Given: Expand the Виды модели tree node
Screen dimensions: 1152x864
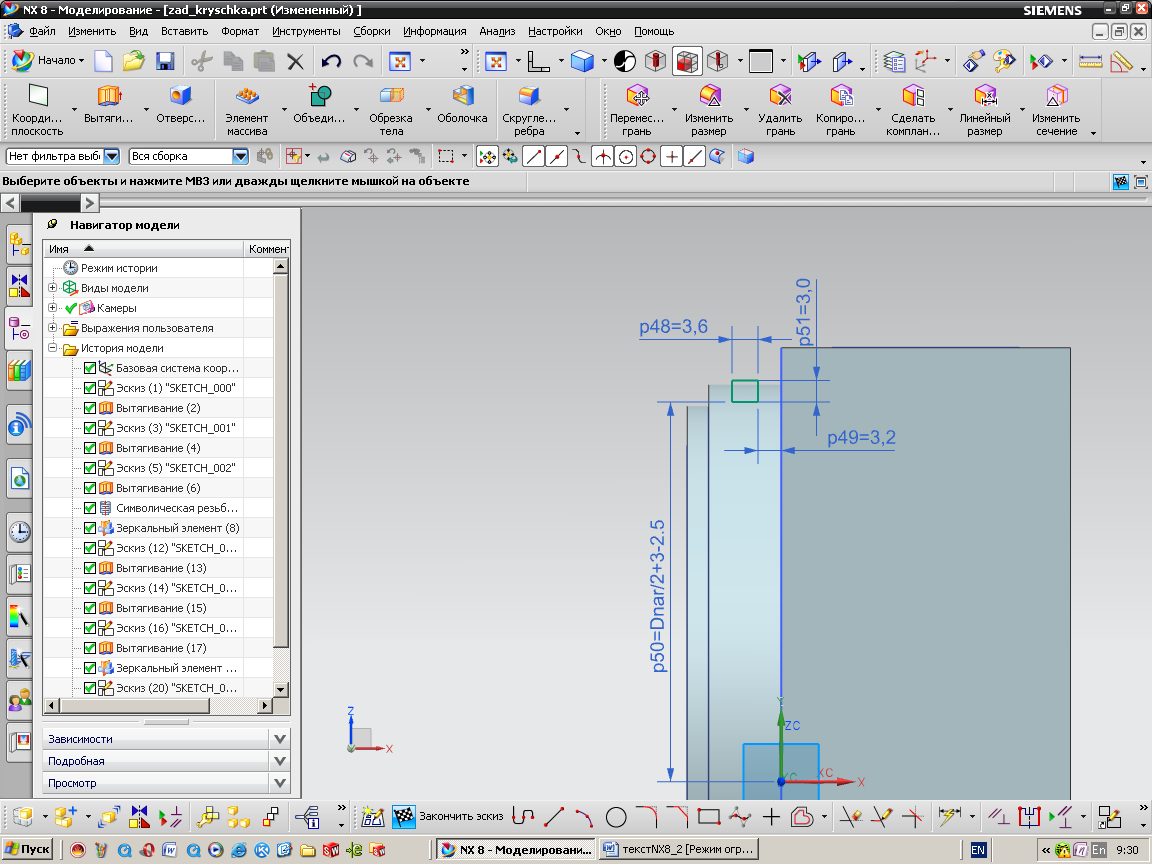Looking at the screenshot, I should [52, 287].
